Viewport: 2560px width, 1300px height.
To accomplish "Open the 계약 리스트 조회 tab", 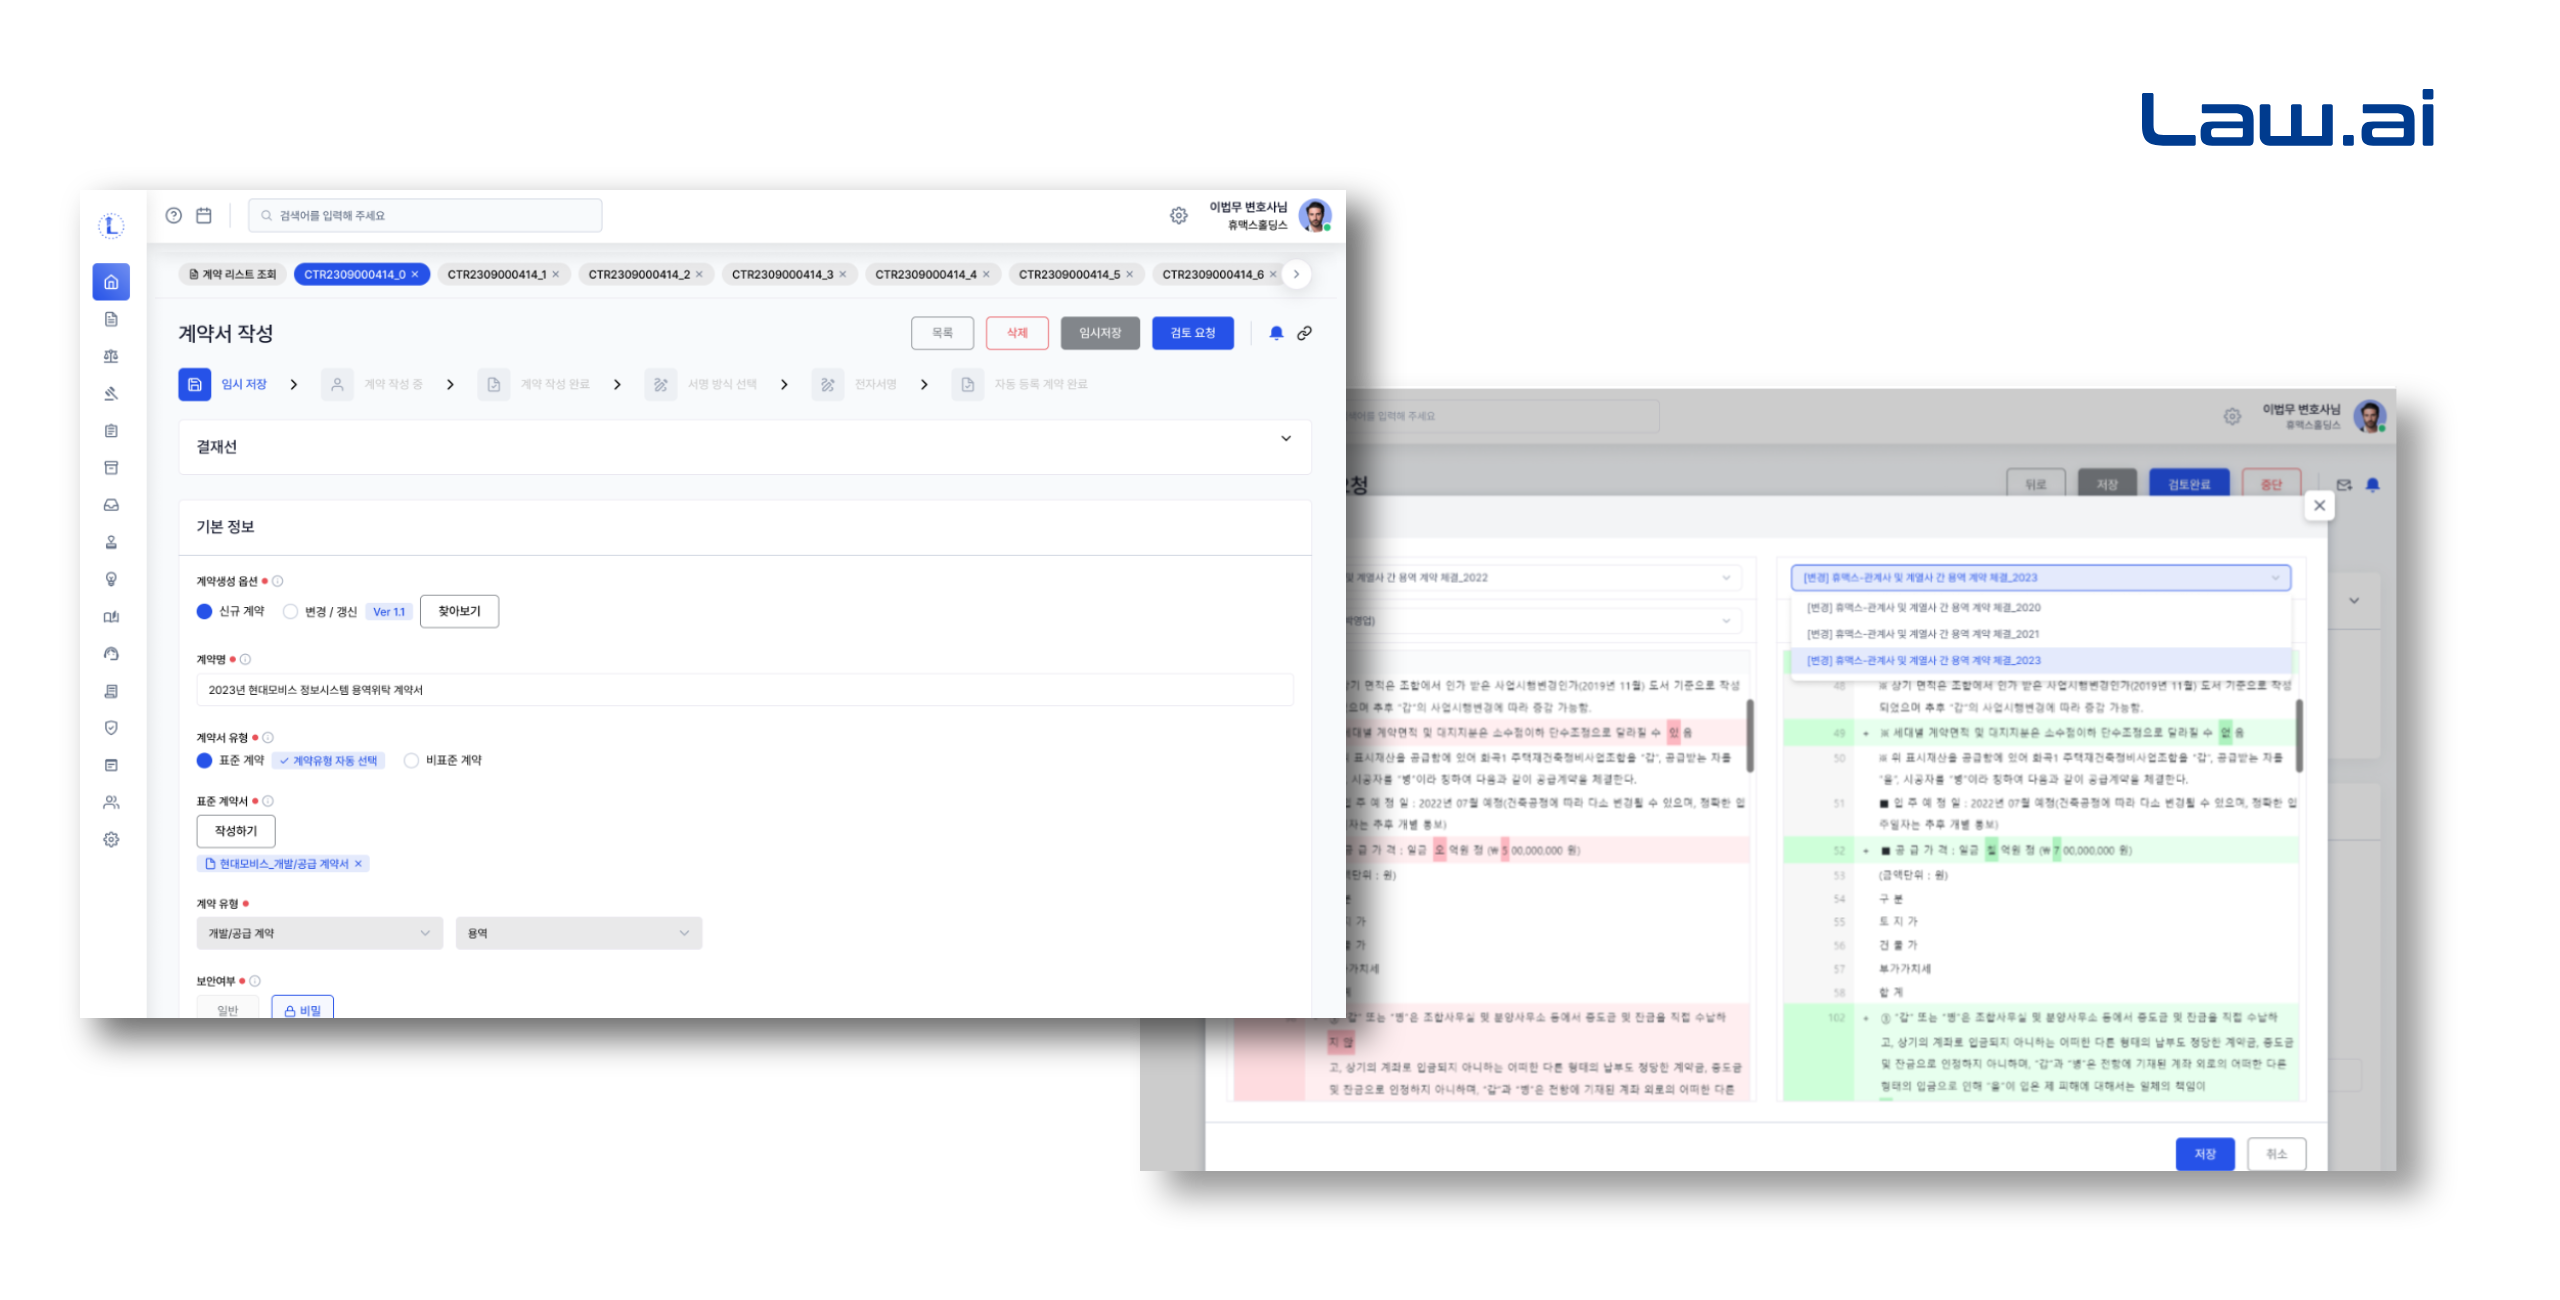I will (233, 274).
